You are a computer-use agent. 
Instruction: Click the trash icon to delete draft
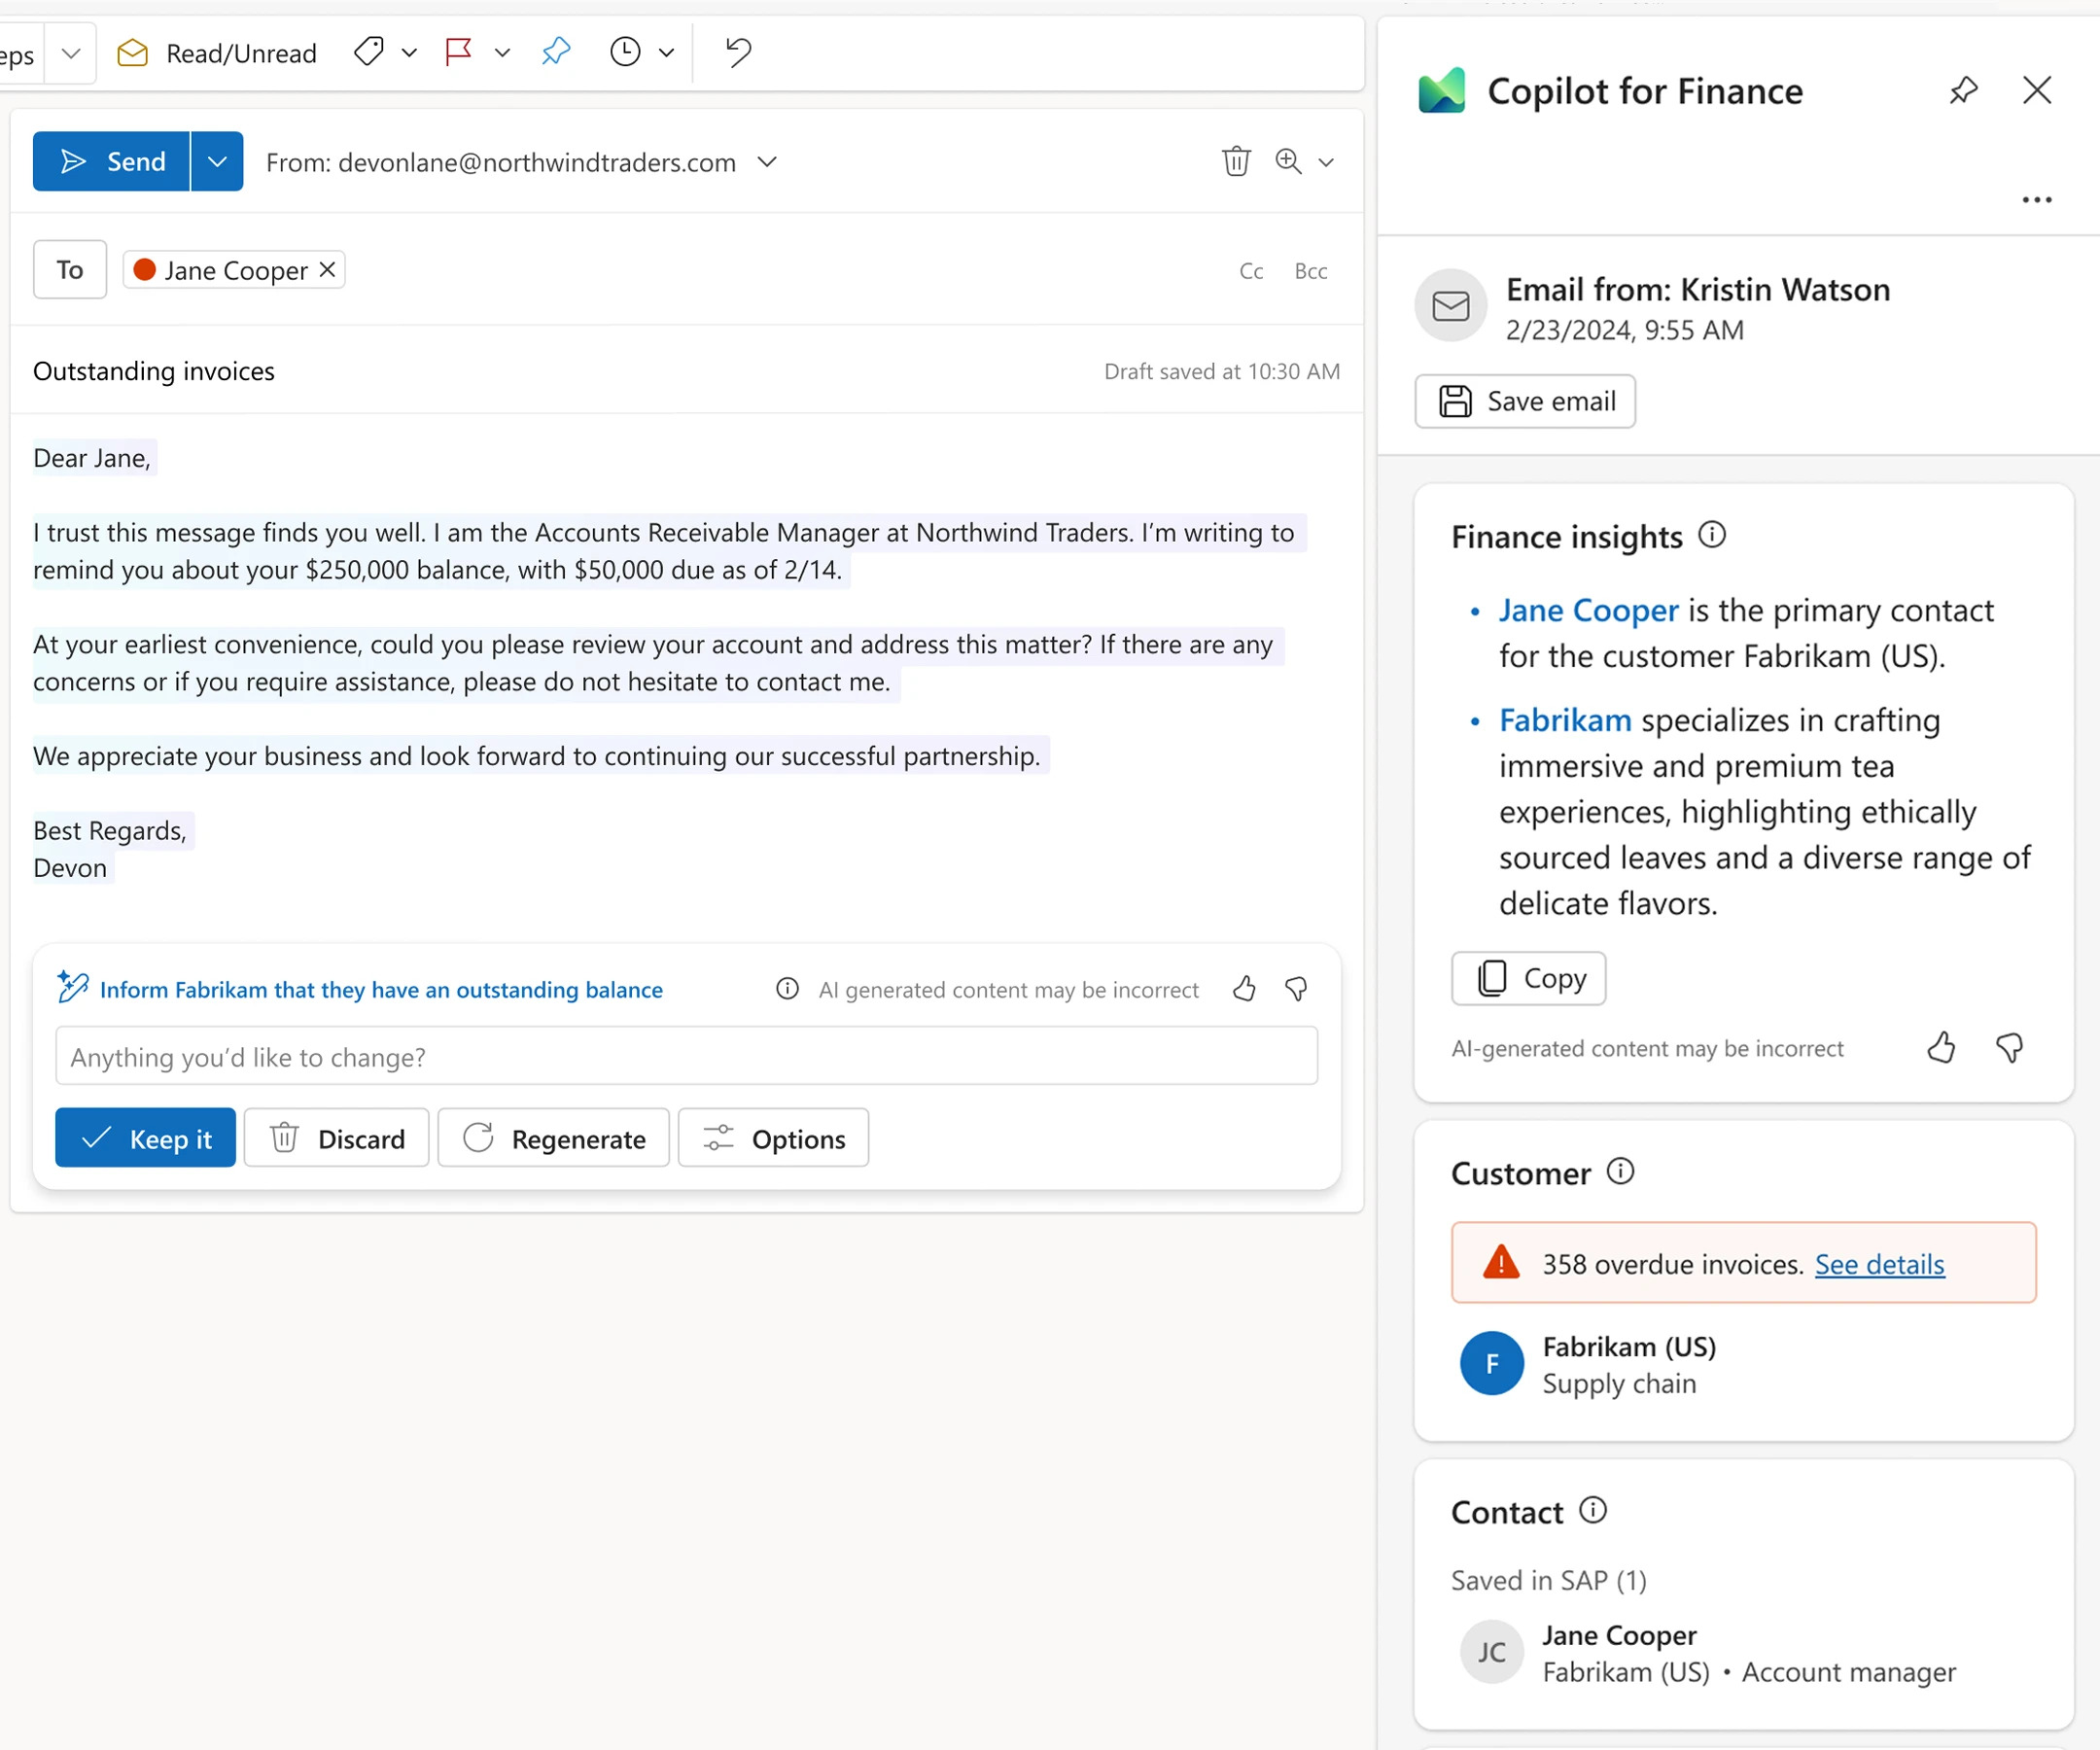coord(1236,161)
